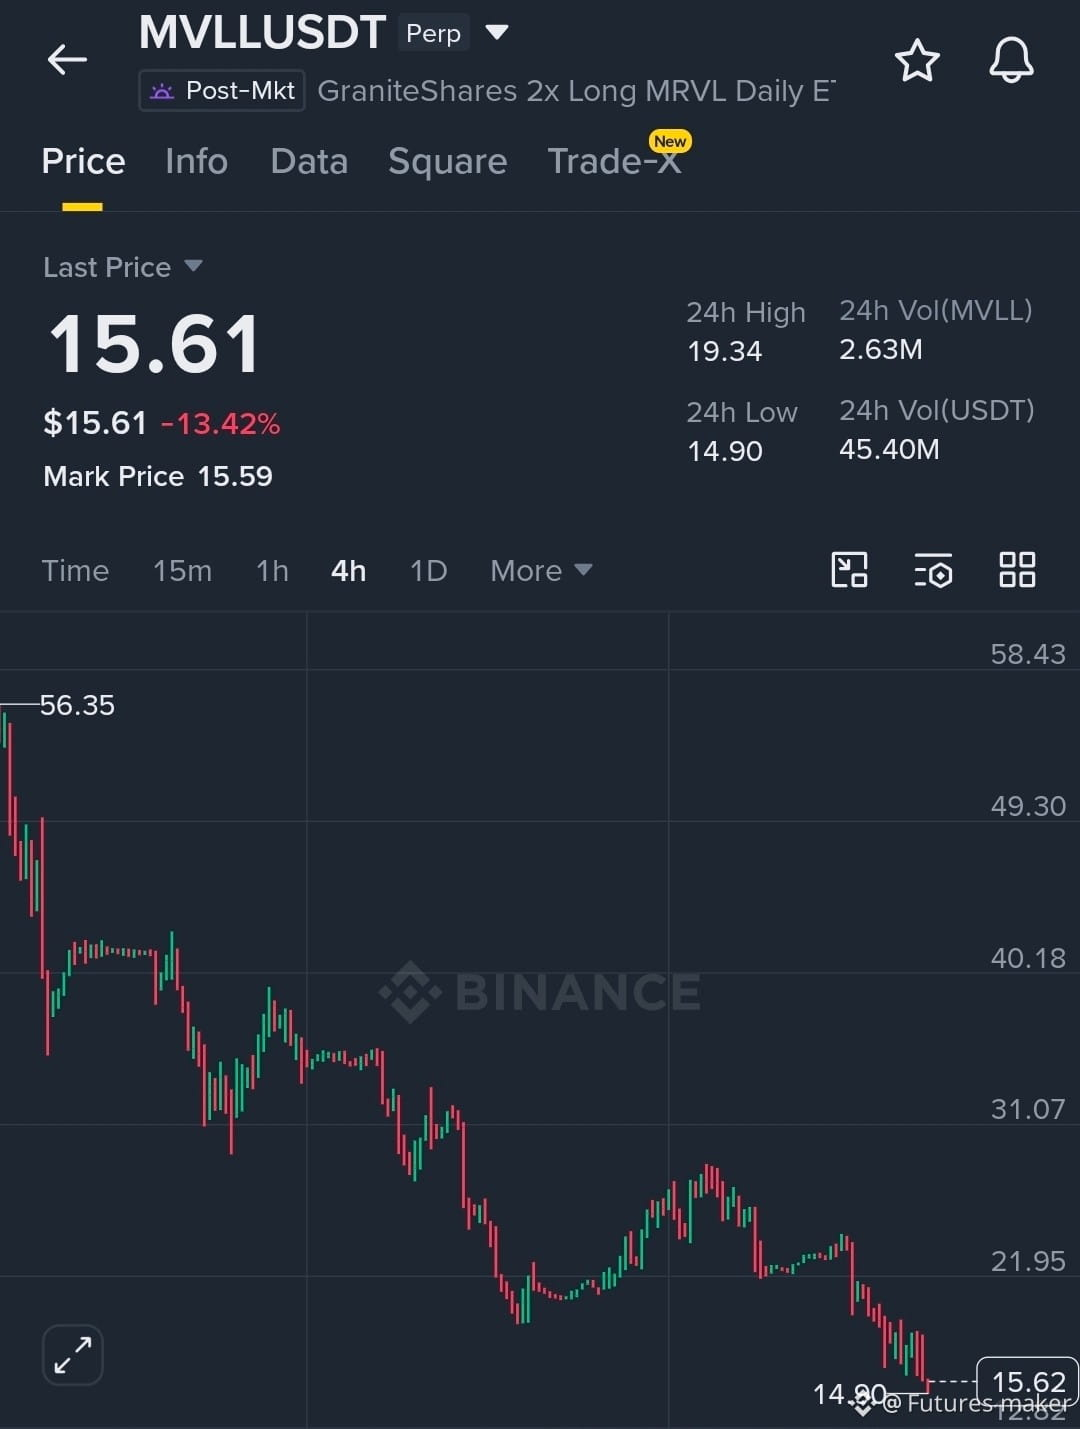Click the 15.62 current price label
Image resolution: width=1080 pixels, height=1429 pixels.
tap(1028, 1382)
